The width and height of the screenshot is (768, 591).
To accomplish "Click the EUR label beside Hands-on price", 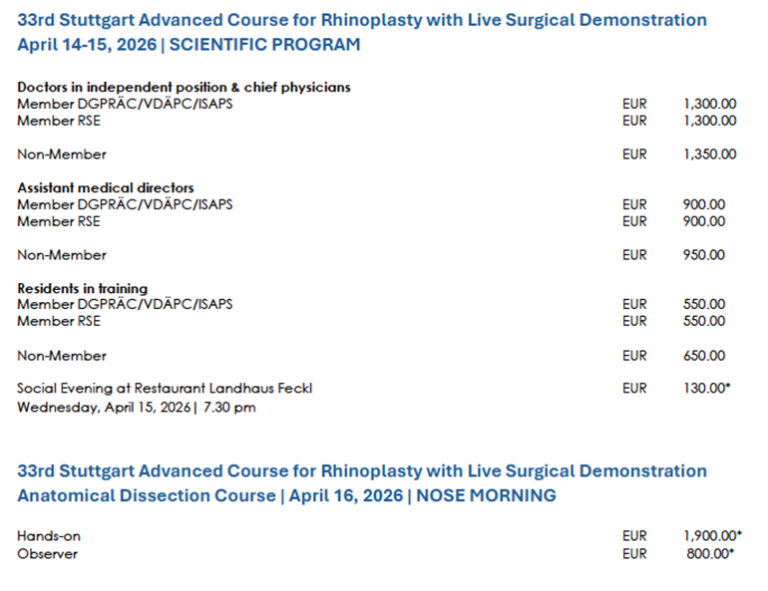I will (x=634, y=536).
